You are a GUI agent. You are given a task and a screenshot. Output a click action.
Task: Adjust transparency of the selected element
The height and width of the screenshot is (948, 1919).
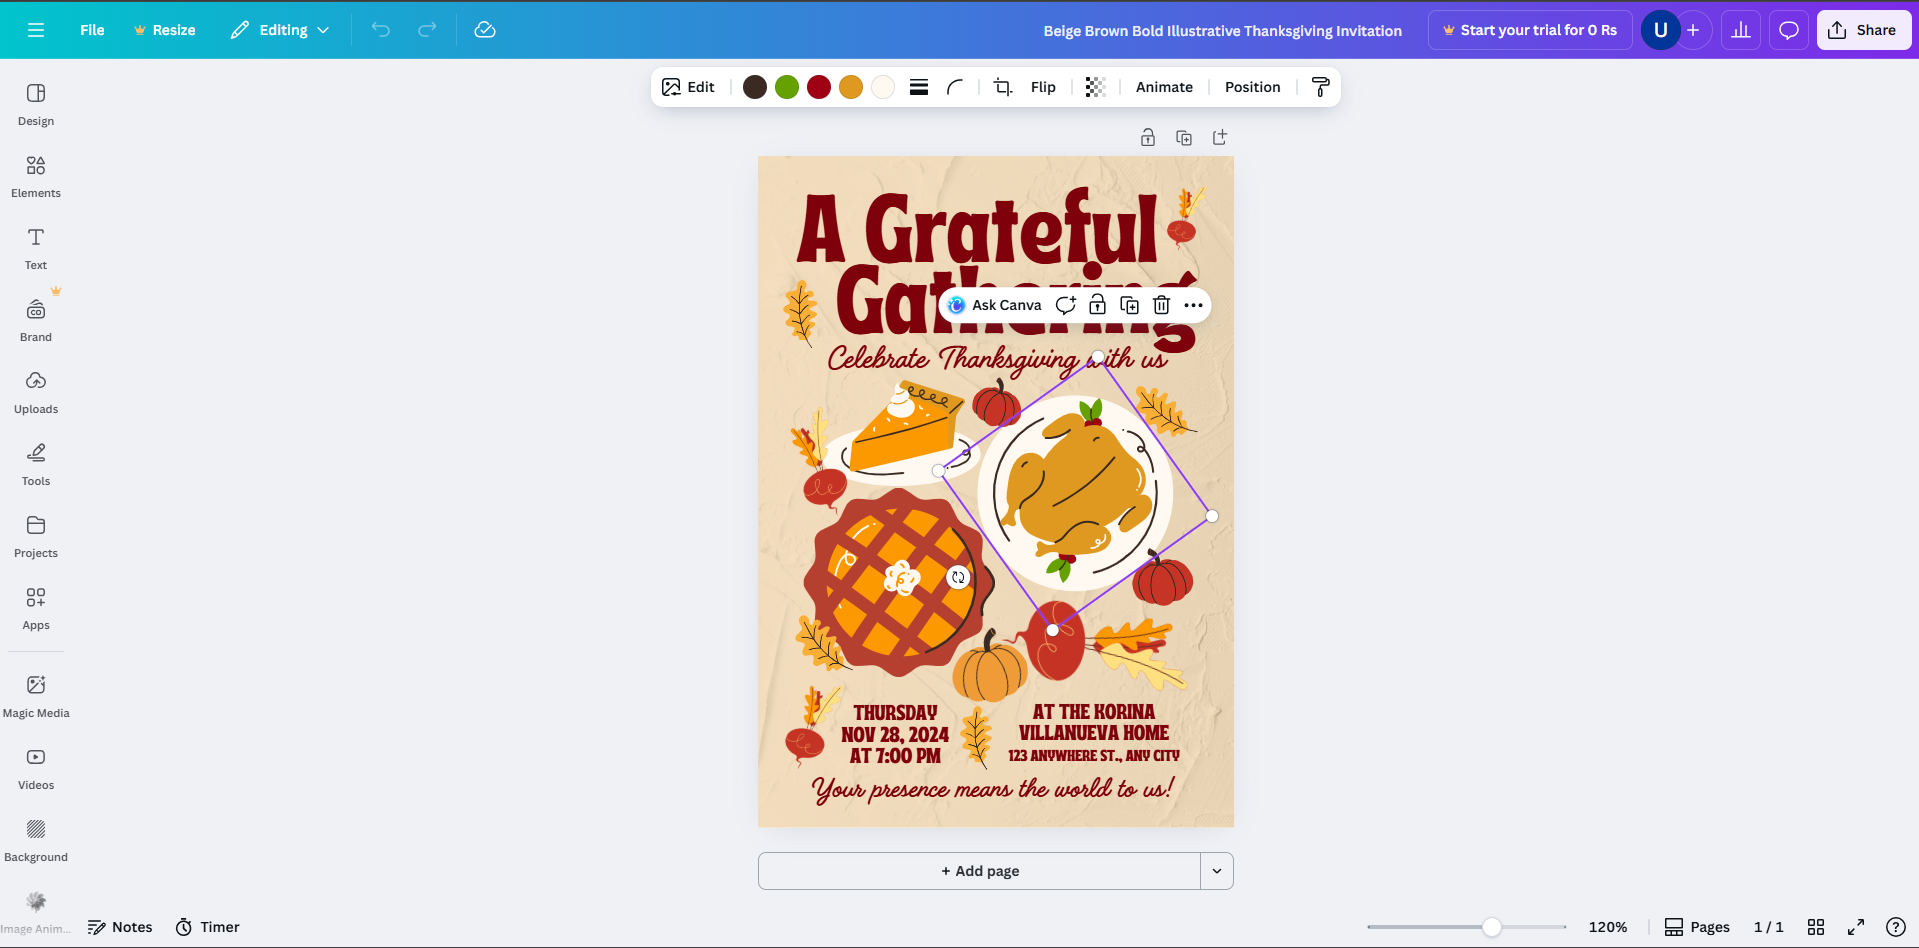[x=1094, y=87]
